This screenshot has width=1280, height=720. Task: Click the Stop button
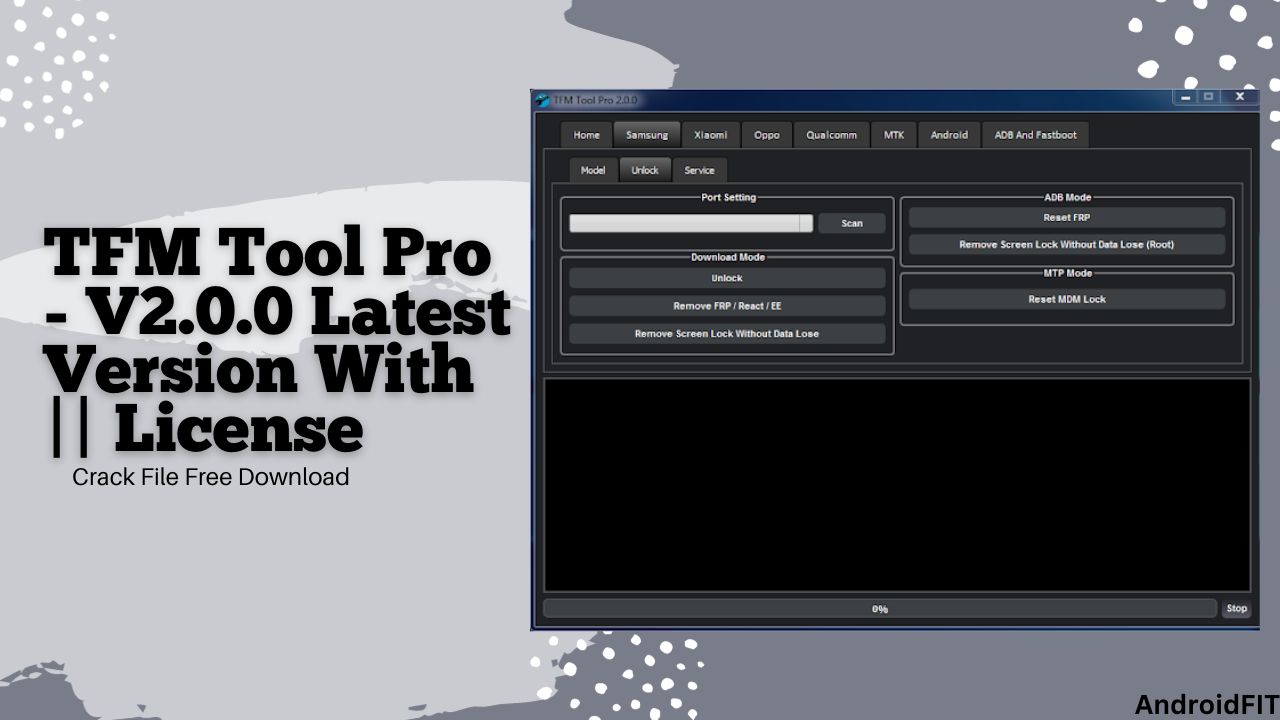point(1237,608)
